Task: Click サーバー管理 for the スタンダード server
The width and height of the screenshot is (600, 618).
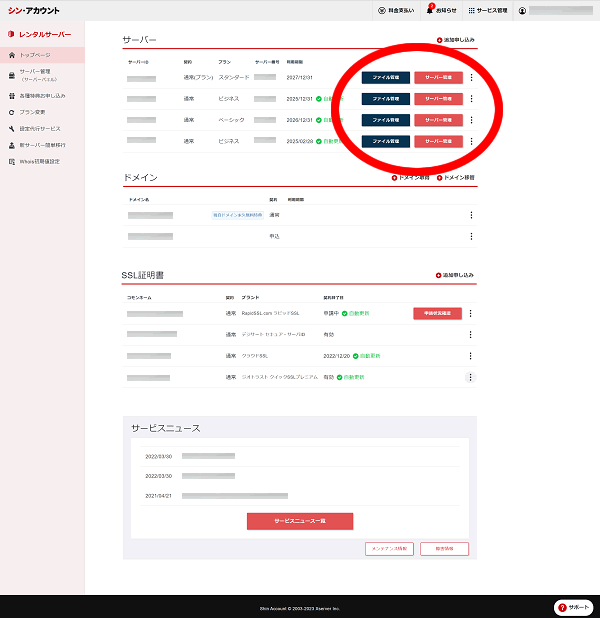Action: [x=438, y=77]
